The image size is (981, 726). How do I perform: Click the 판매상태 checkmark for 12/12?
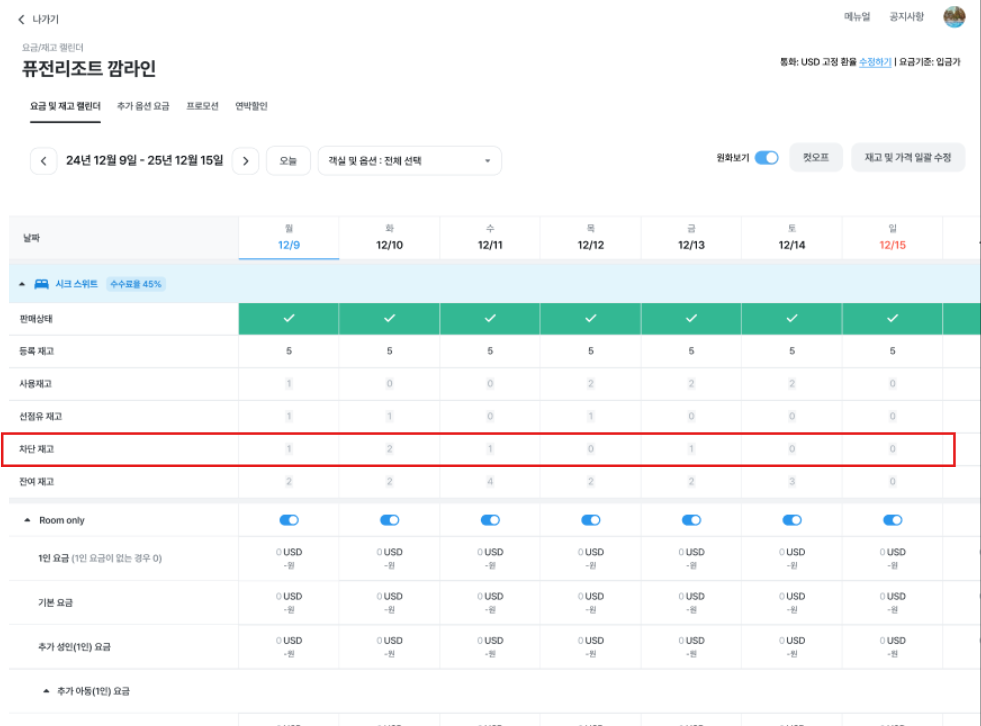click(591, 318)
